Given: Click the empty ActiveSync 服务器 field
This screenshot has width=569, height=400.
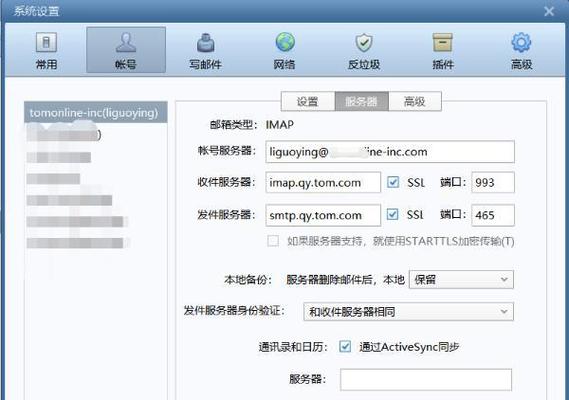Looking at the screenshot, I should tap(426, 380).
